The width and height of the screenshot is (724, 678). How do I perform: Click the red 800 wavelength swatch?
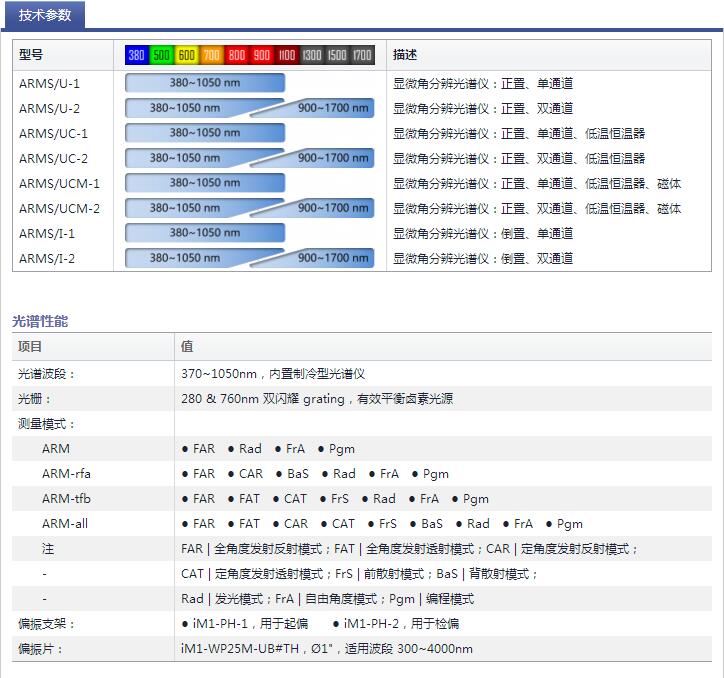[x=236, y=55]
